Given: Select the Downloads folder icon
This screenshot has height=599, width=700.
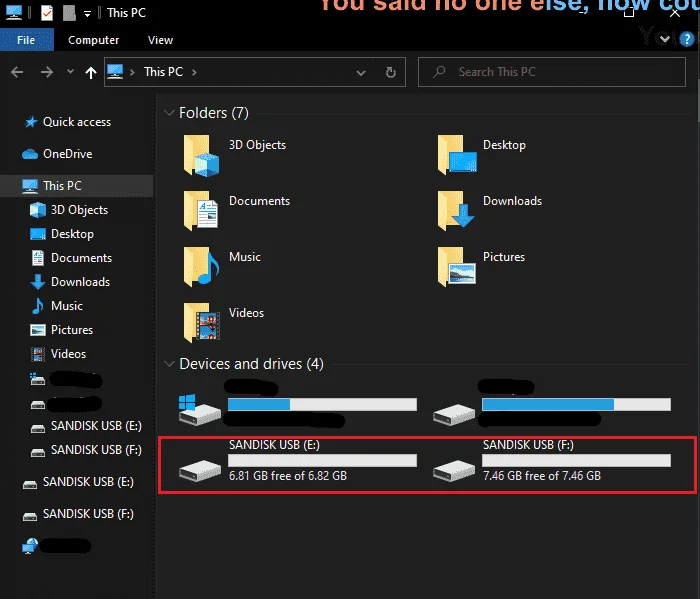Looking at the screenshot, I should pos(456,211).
